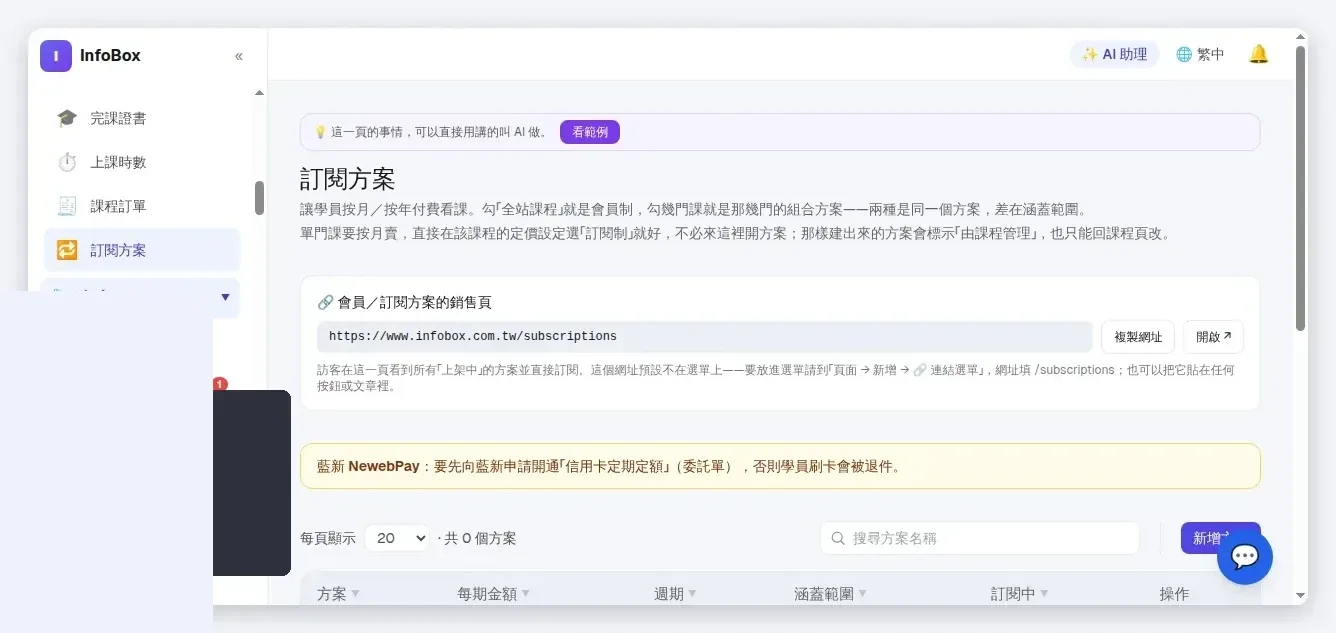Viewport: 1336px width, 633px height.
Task: Open the 週期 column filter arrow
Action: pos(692,594)
